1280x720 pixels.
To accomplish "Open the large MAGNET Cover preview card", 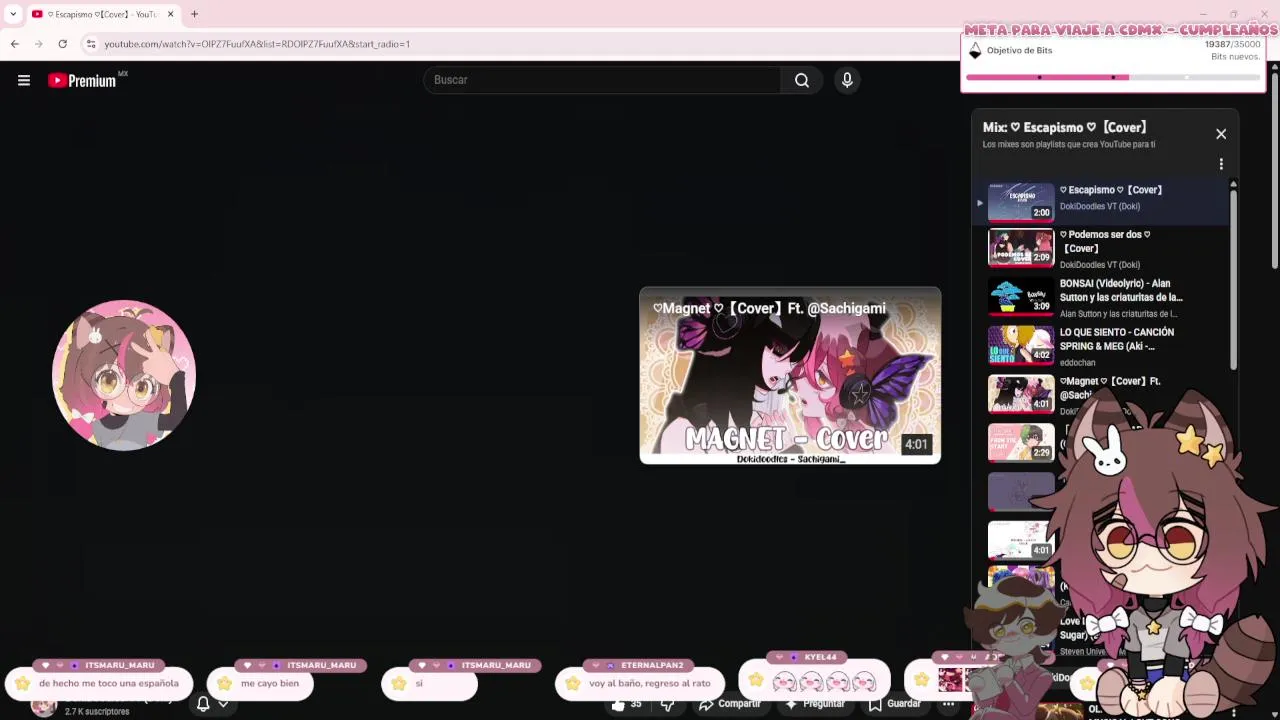I will tap(790, 376).
